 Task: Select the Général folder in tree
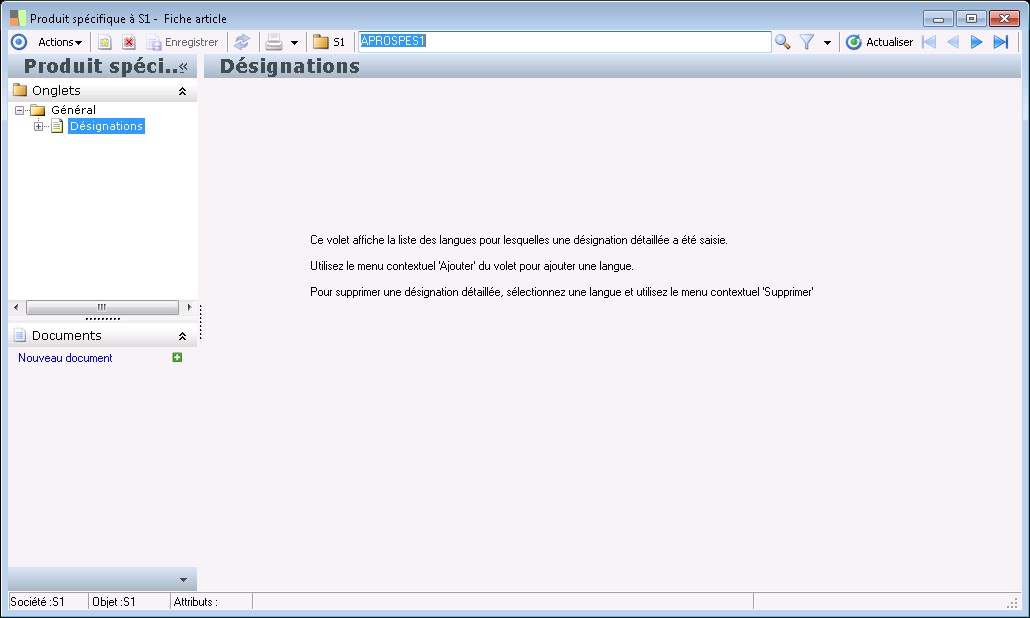[73, 110]
